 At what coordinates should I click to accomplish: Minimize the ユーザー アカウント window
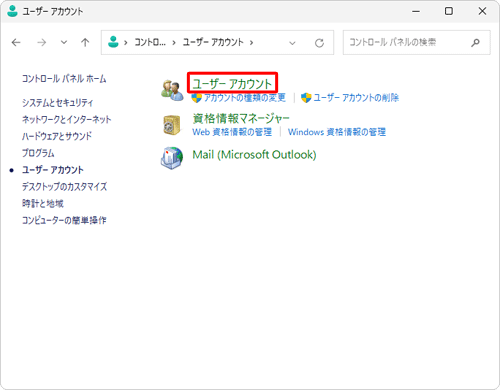[416, 11]
